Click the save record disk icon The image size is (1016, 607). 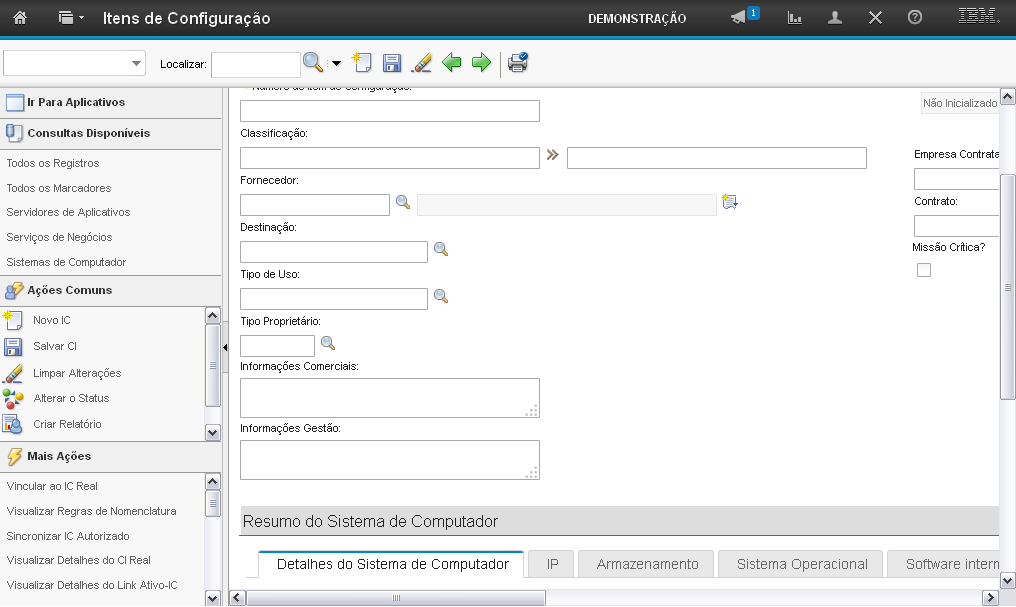click(x=392, y=63)
